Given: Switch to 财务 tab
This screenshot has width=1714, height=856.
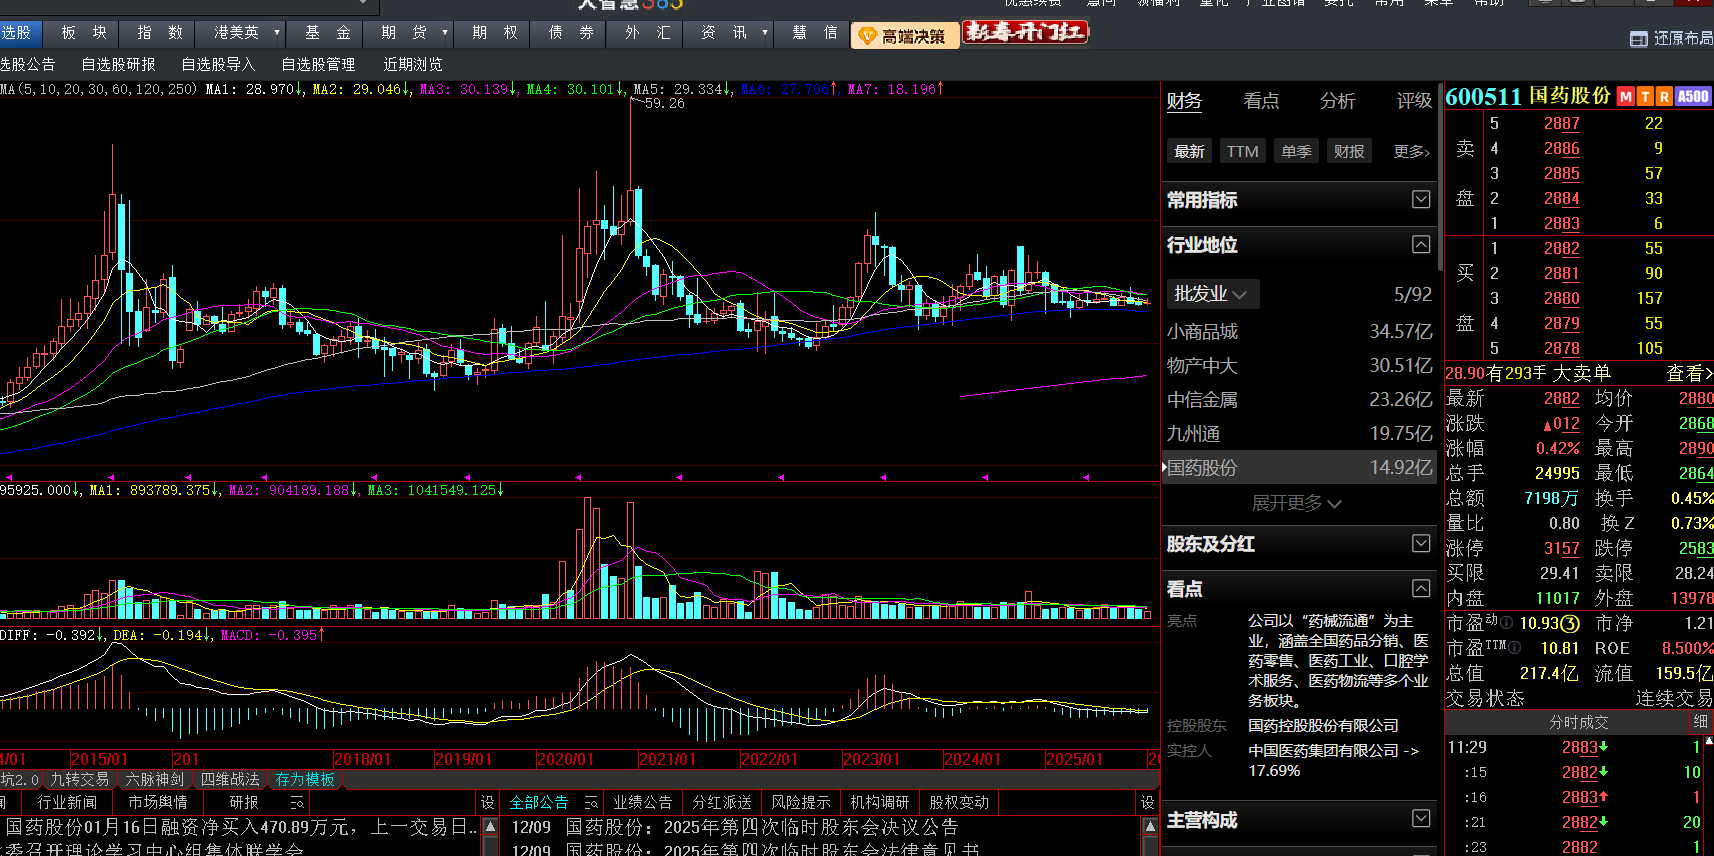Looking at the screenshot, I should (1184, 101).
